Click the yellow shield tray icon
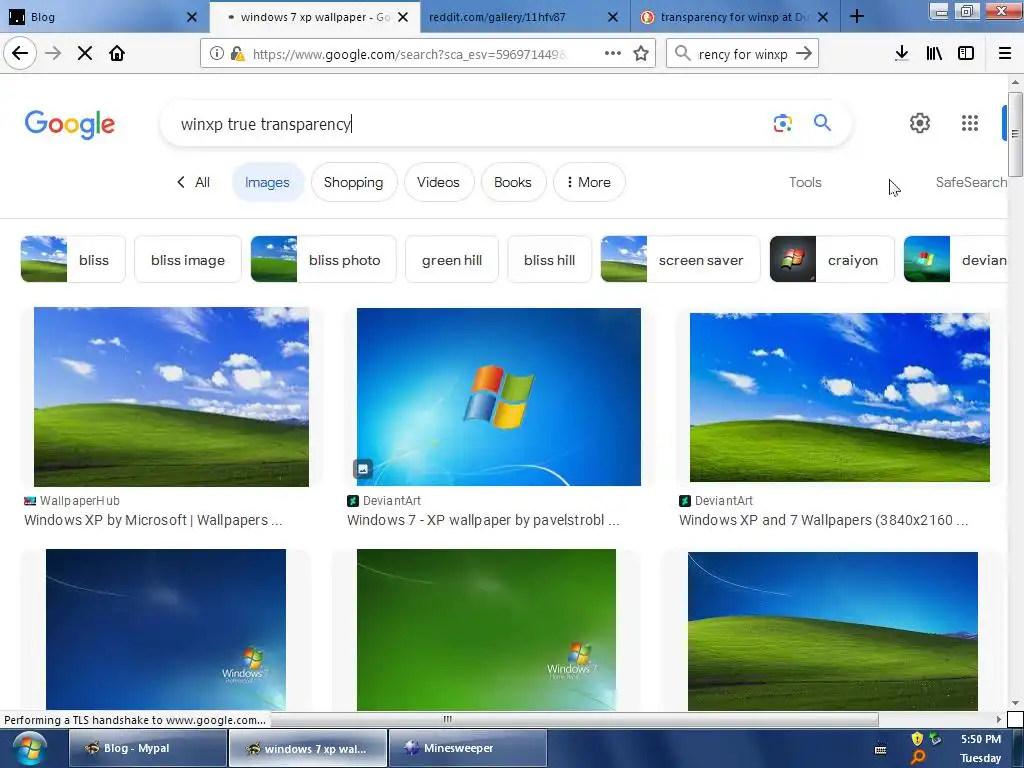The image size is (1024, 768). click(917, 739)
